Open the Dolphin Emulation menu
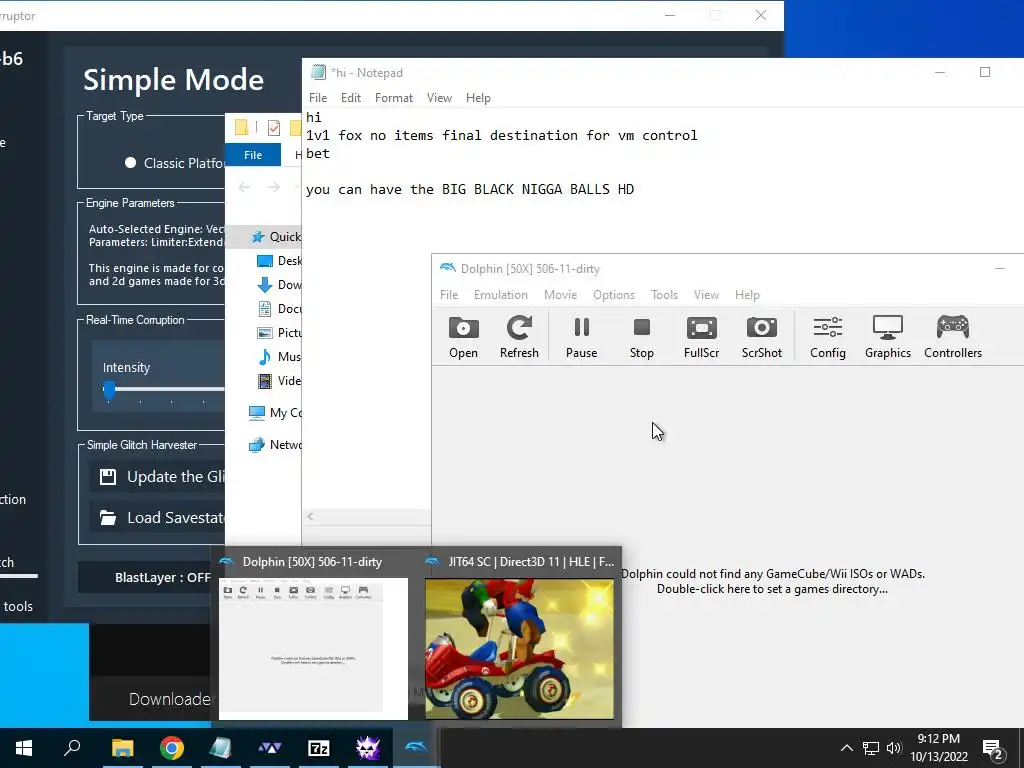The width and height of the screenshot is (1024, 768). [x=500, y=295]
